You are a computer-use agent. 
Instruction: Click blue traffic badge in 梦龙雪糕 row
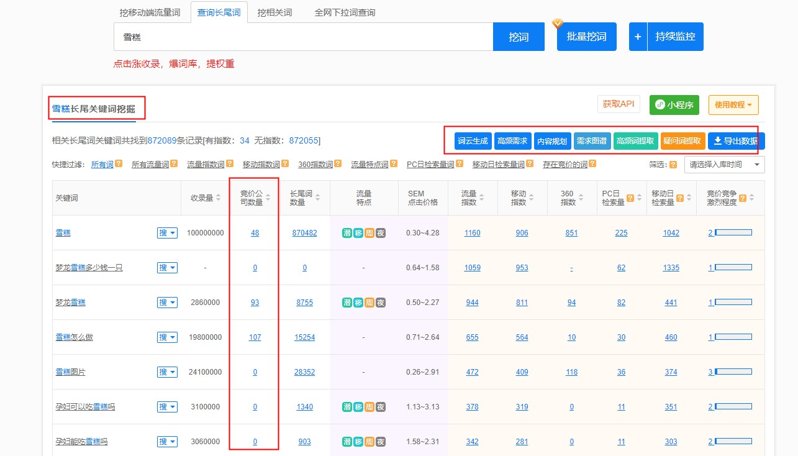click(x=358, y=302)
